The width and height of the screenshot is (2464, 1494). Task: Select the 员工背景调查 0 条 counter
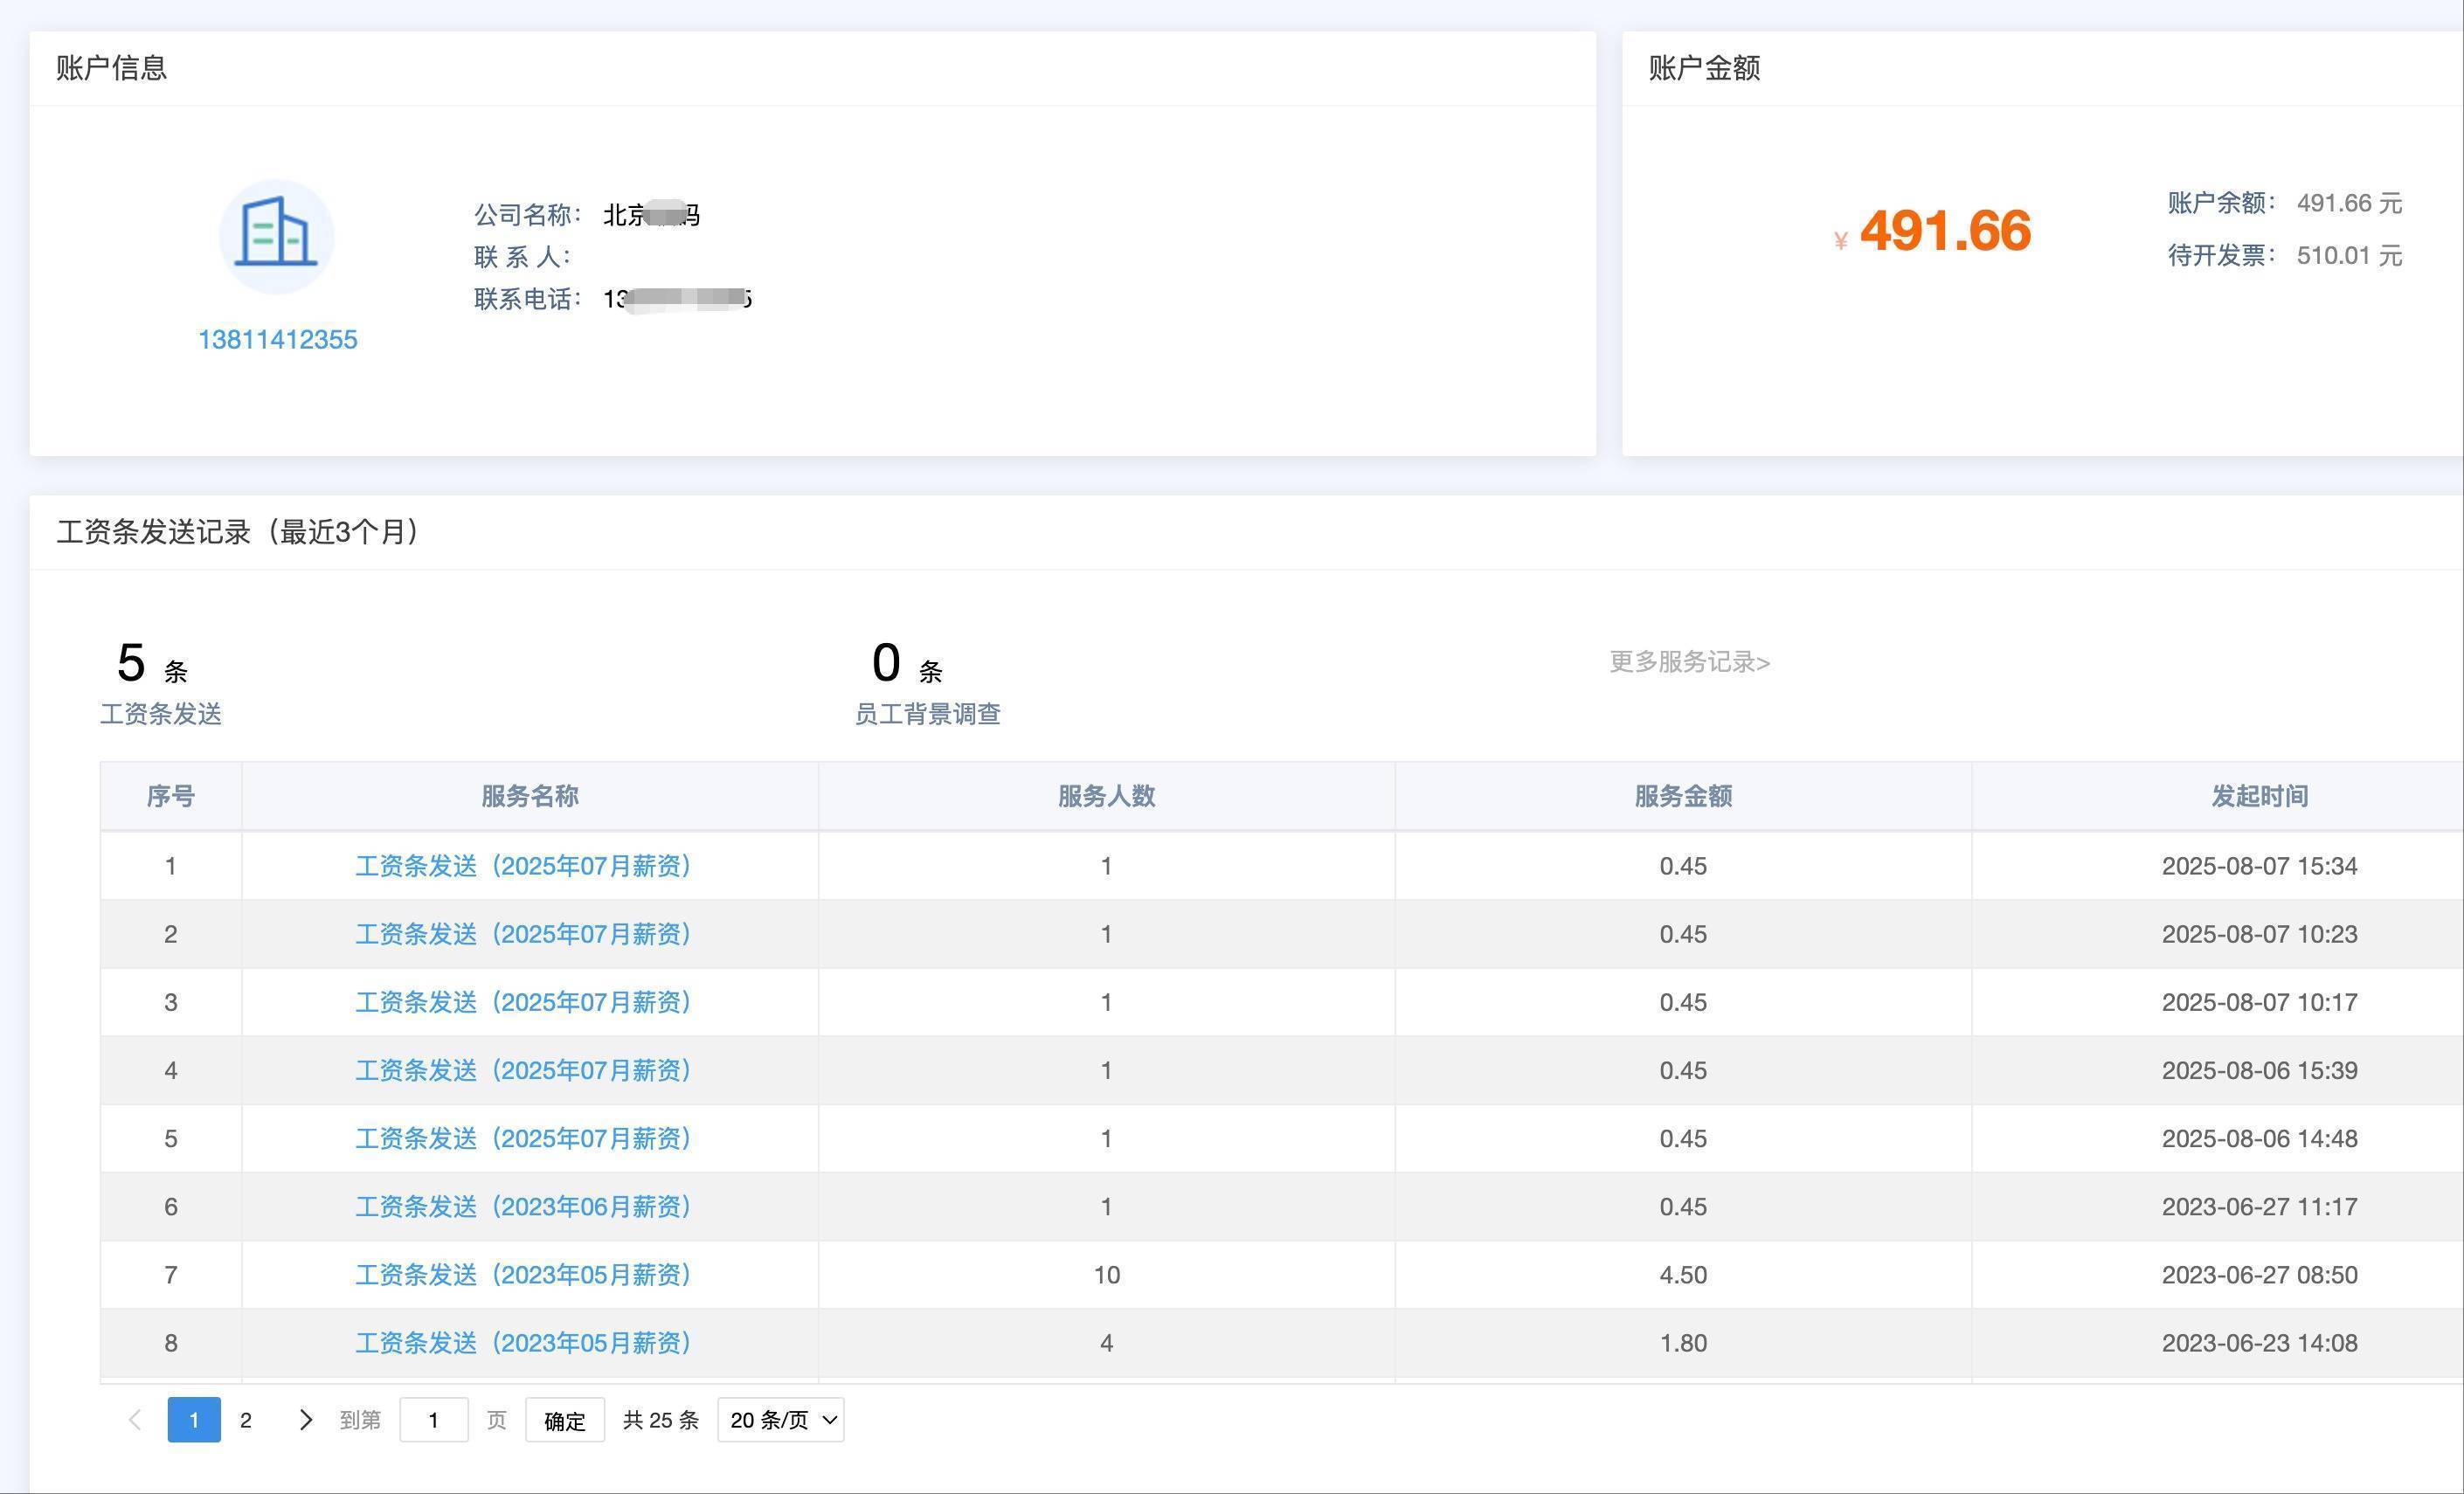click(x=927, y=683)
